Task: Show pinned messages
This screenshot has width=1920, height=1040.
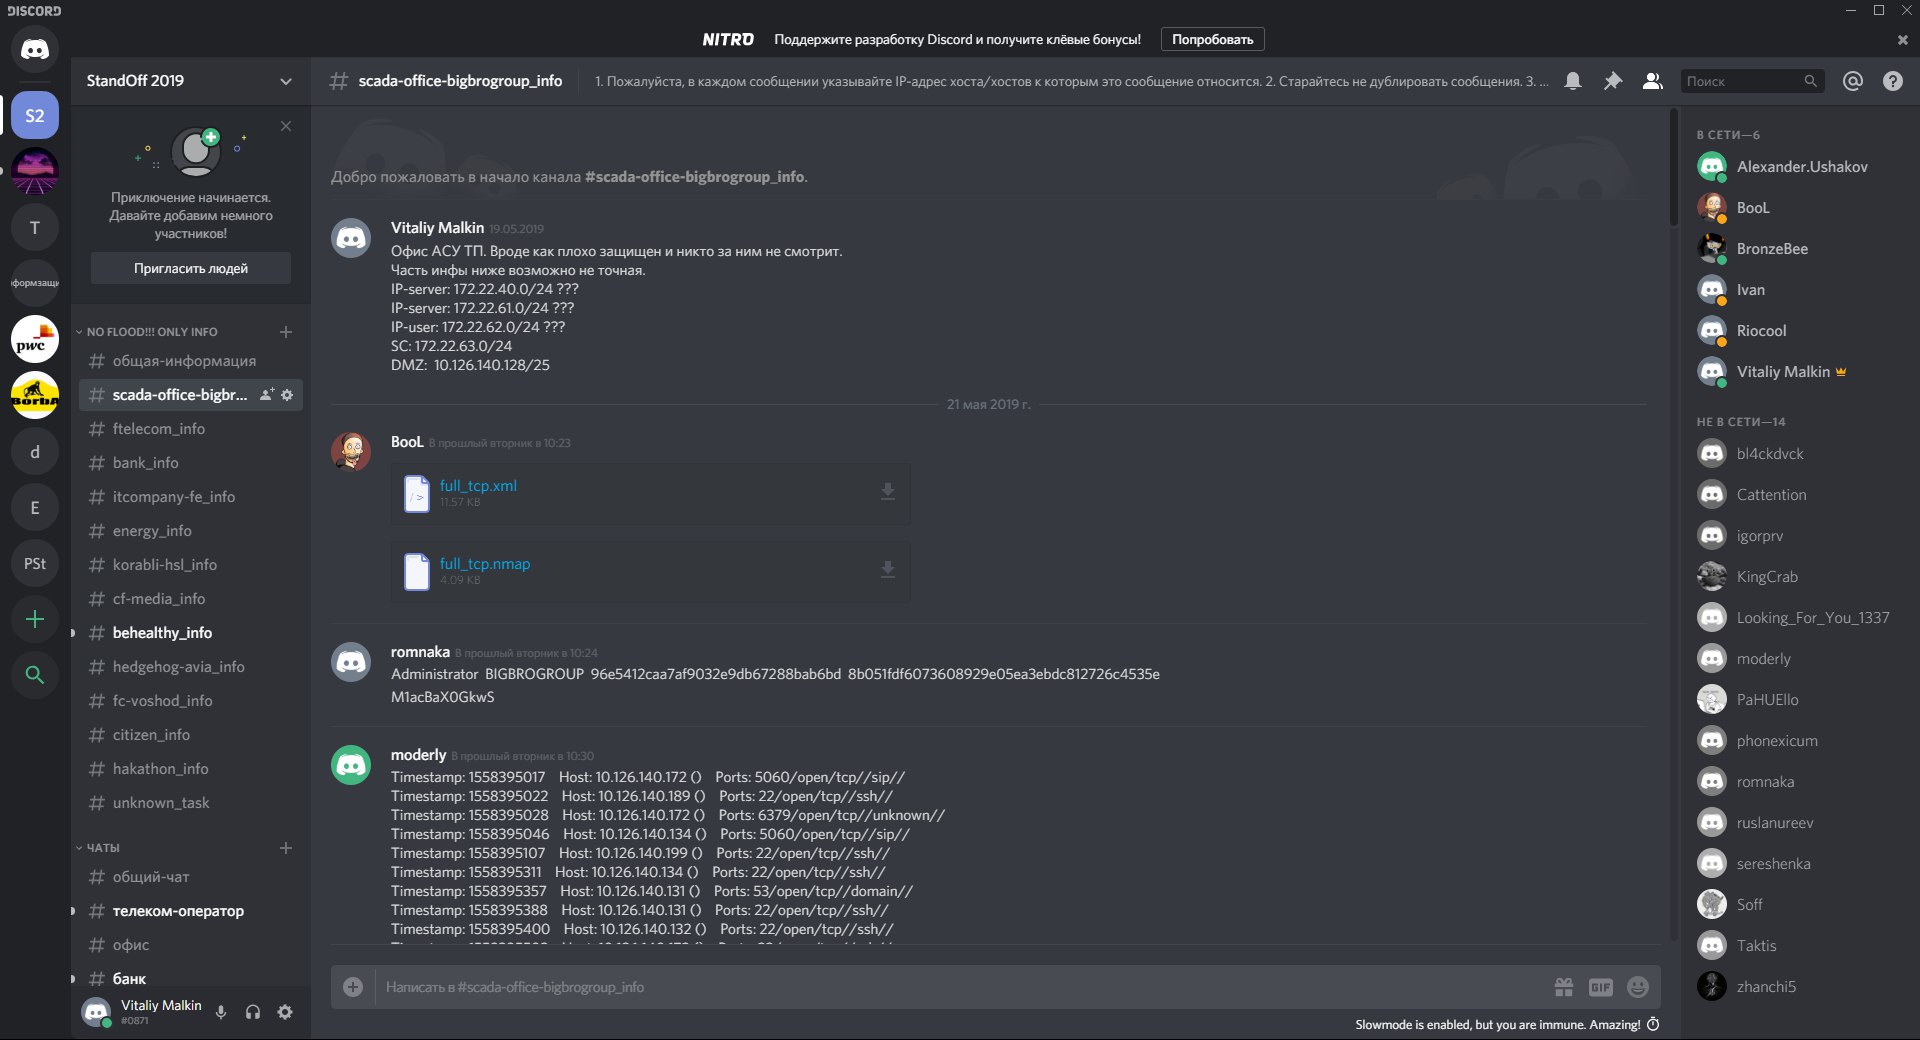Action: click(1613, 81)
